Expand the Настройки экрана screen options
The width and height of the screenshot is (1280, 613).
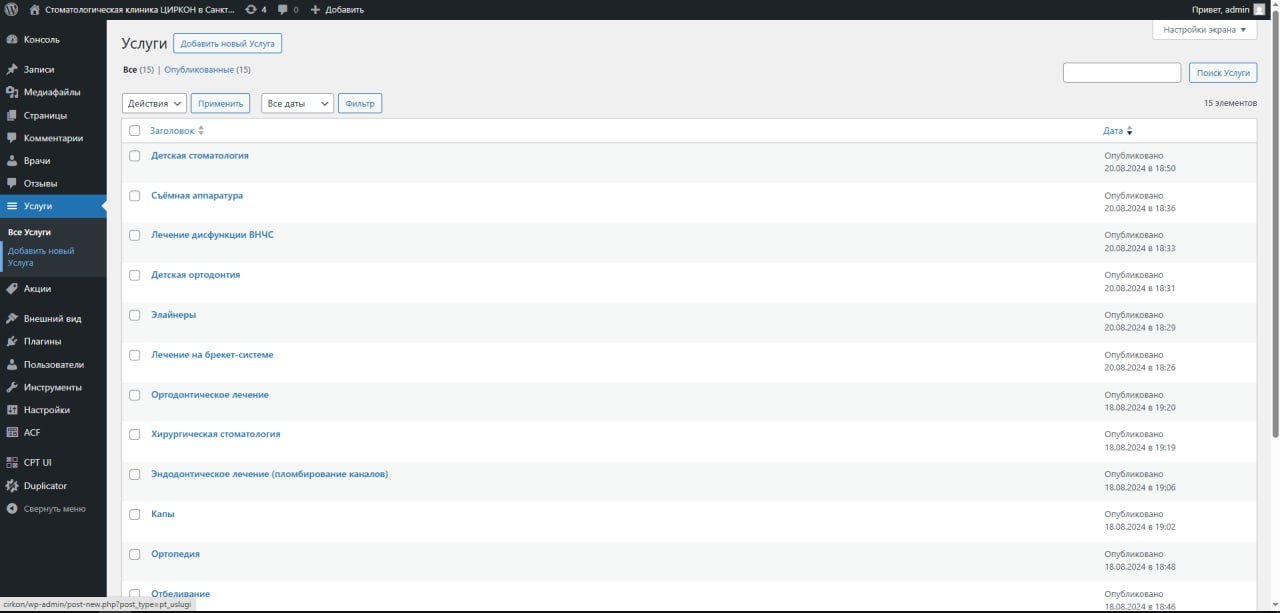1205,30
